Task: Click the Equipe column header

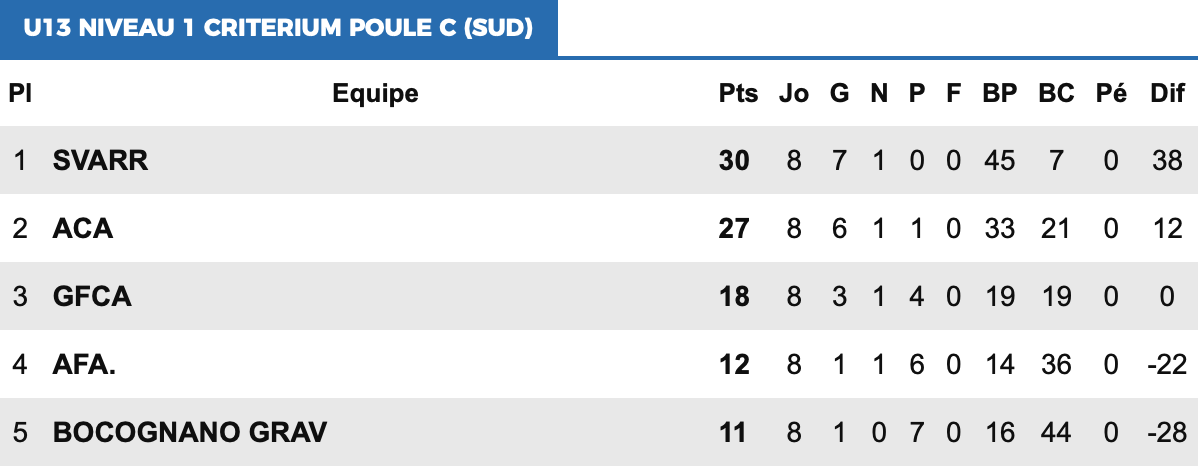Action: coord(375,94)
